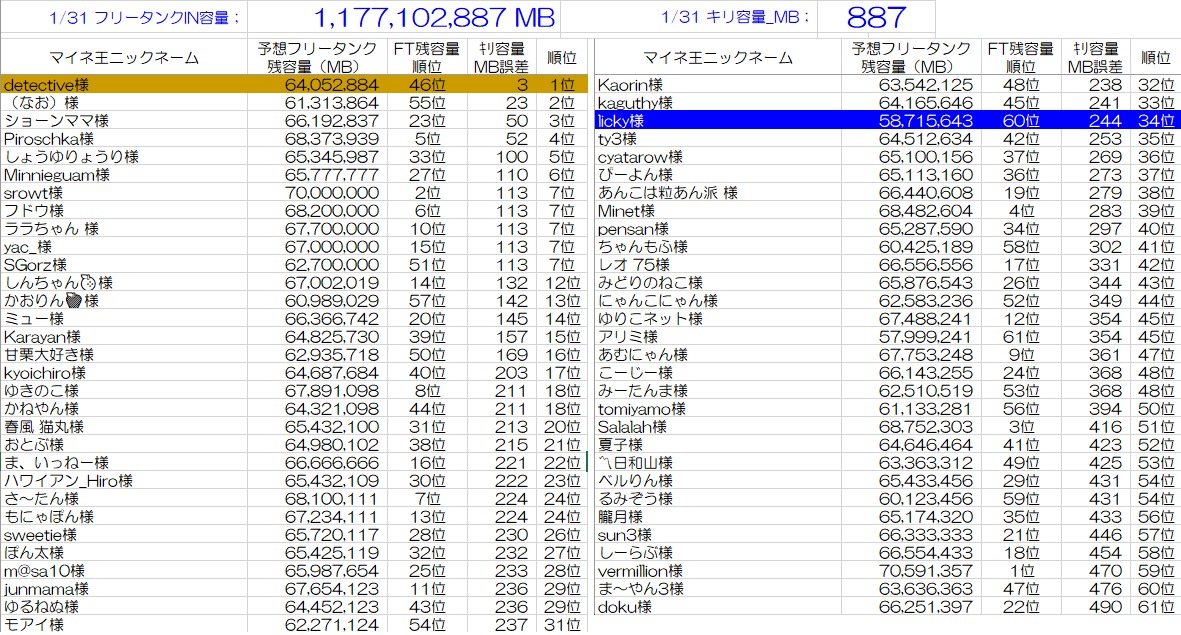The width and height of the screenshot is (1181, 635).
Task: Select the 'm@sa10様' cell
Action: [124, 571]
